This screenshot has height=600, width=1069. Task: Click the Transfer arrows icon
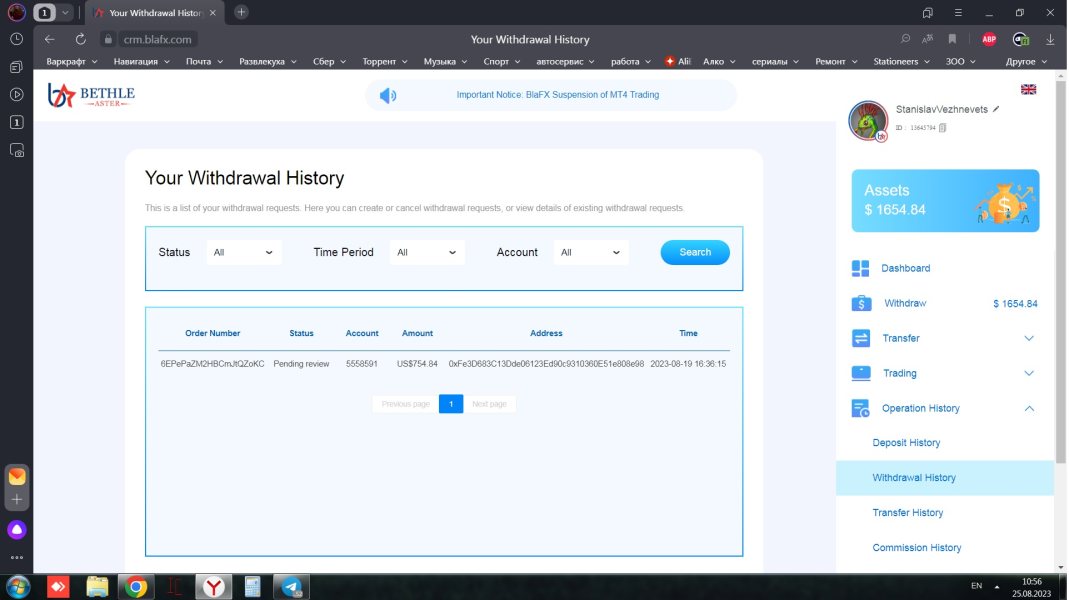click(x=861, y=338)
